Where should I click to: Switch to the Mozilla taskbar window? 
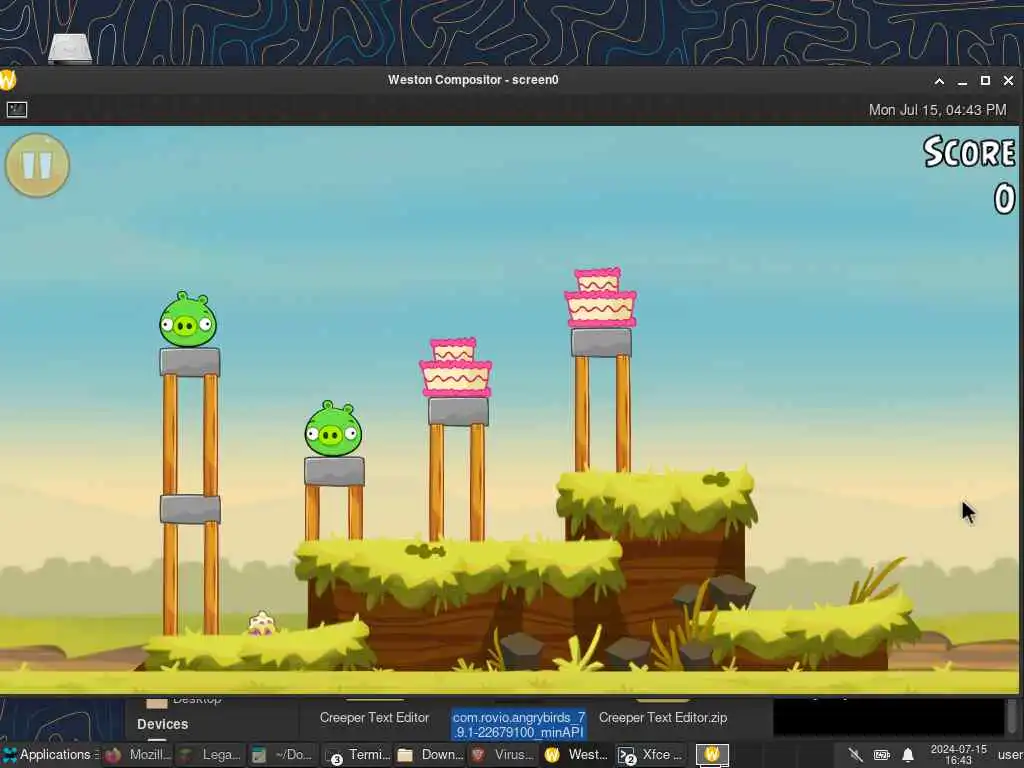[137, 754]
